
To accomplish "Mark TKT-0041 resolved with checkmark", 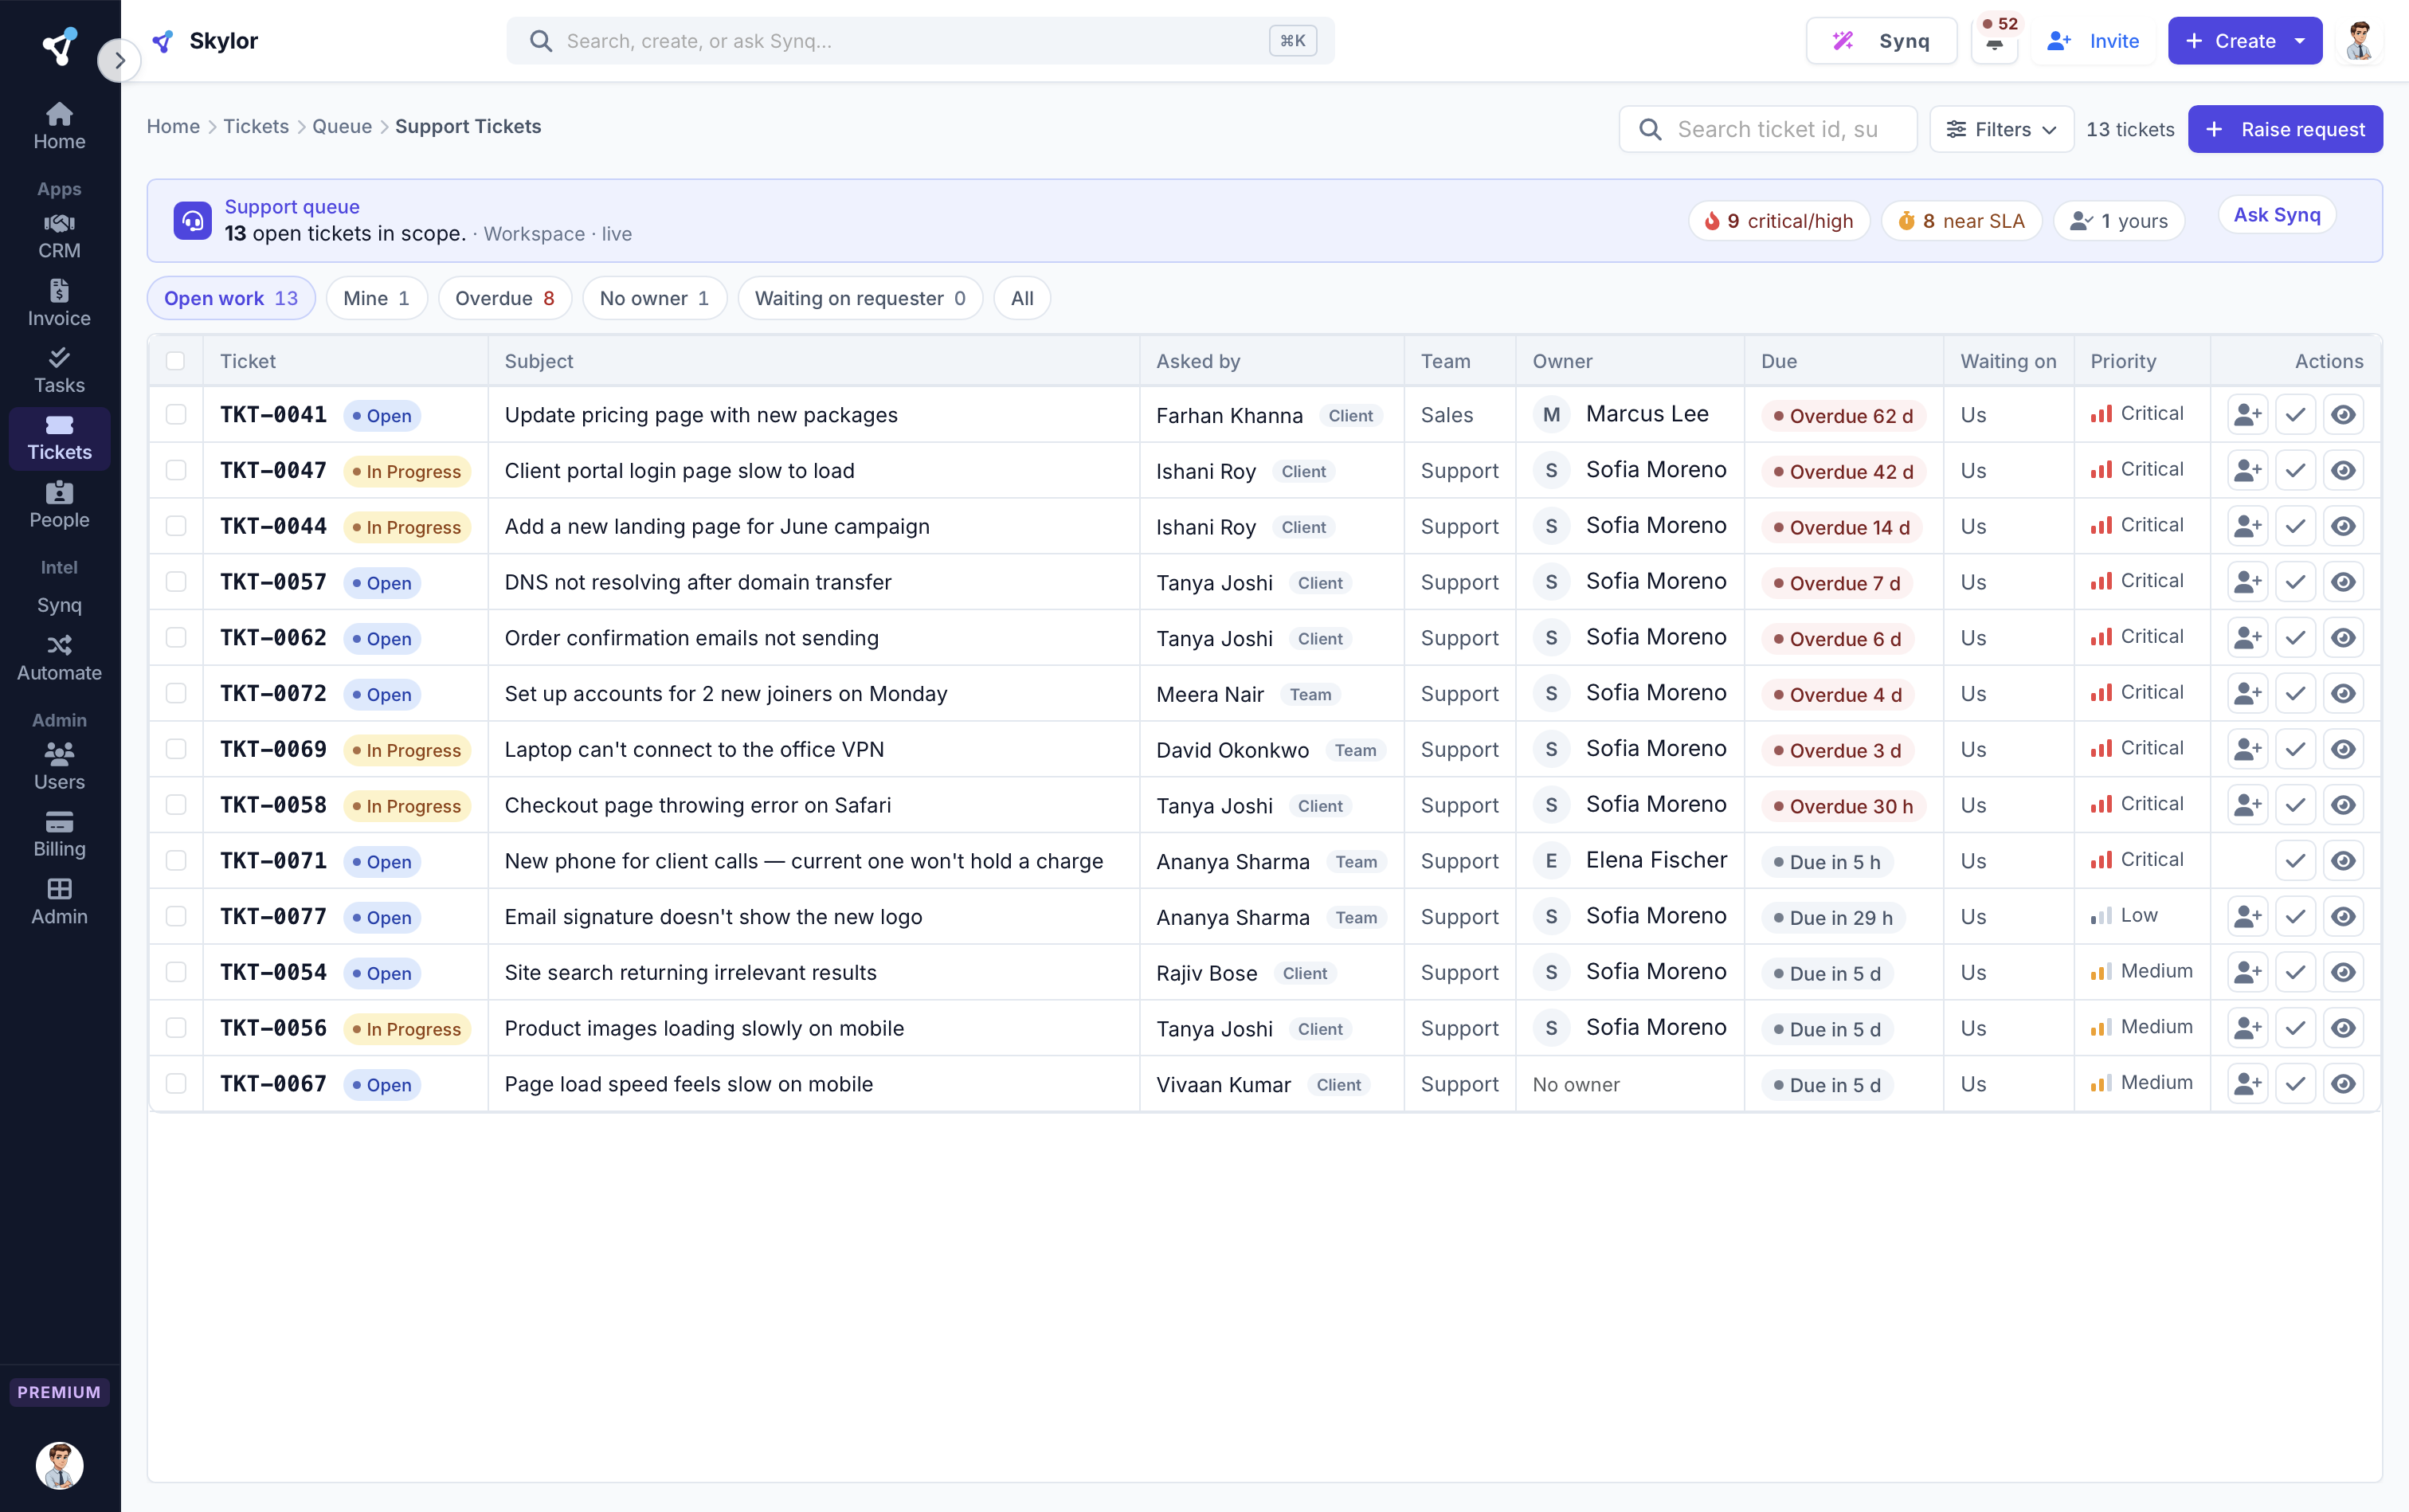I will tap(2295, 415).
